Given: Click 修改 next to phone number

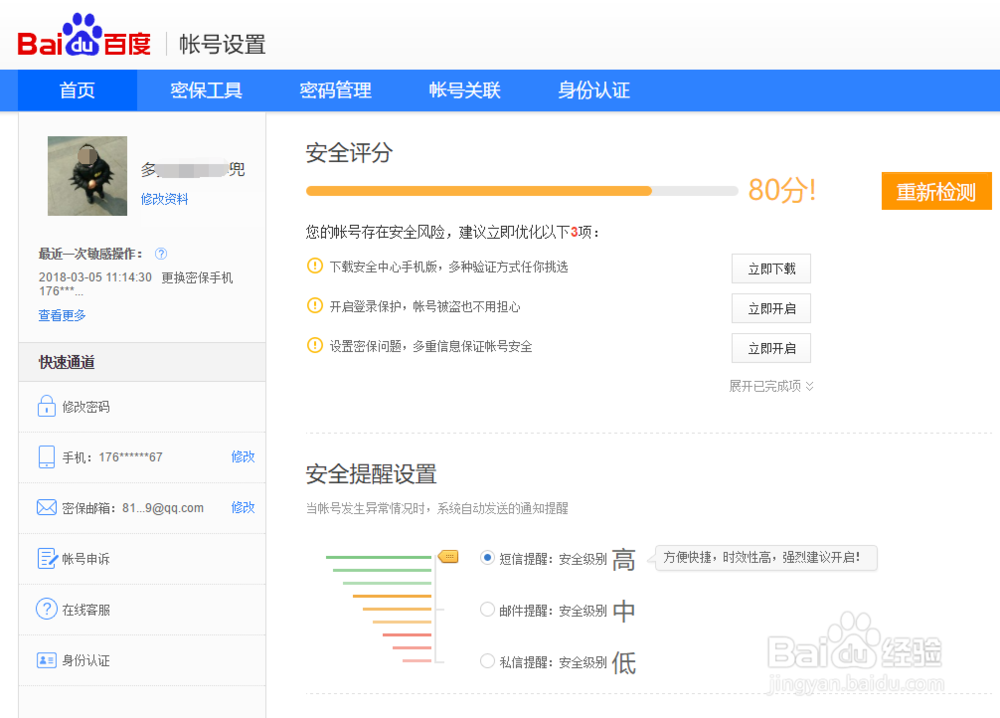Looking at the screenshot, I should 243,457.
